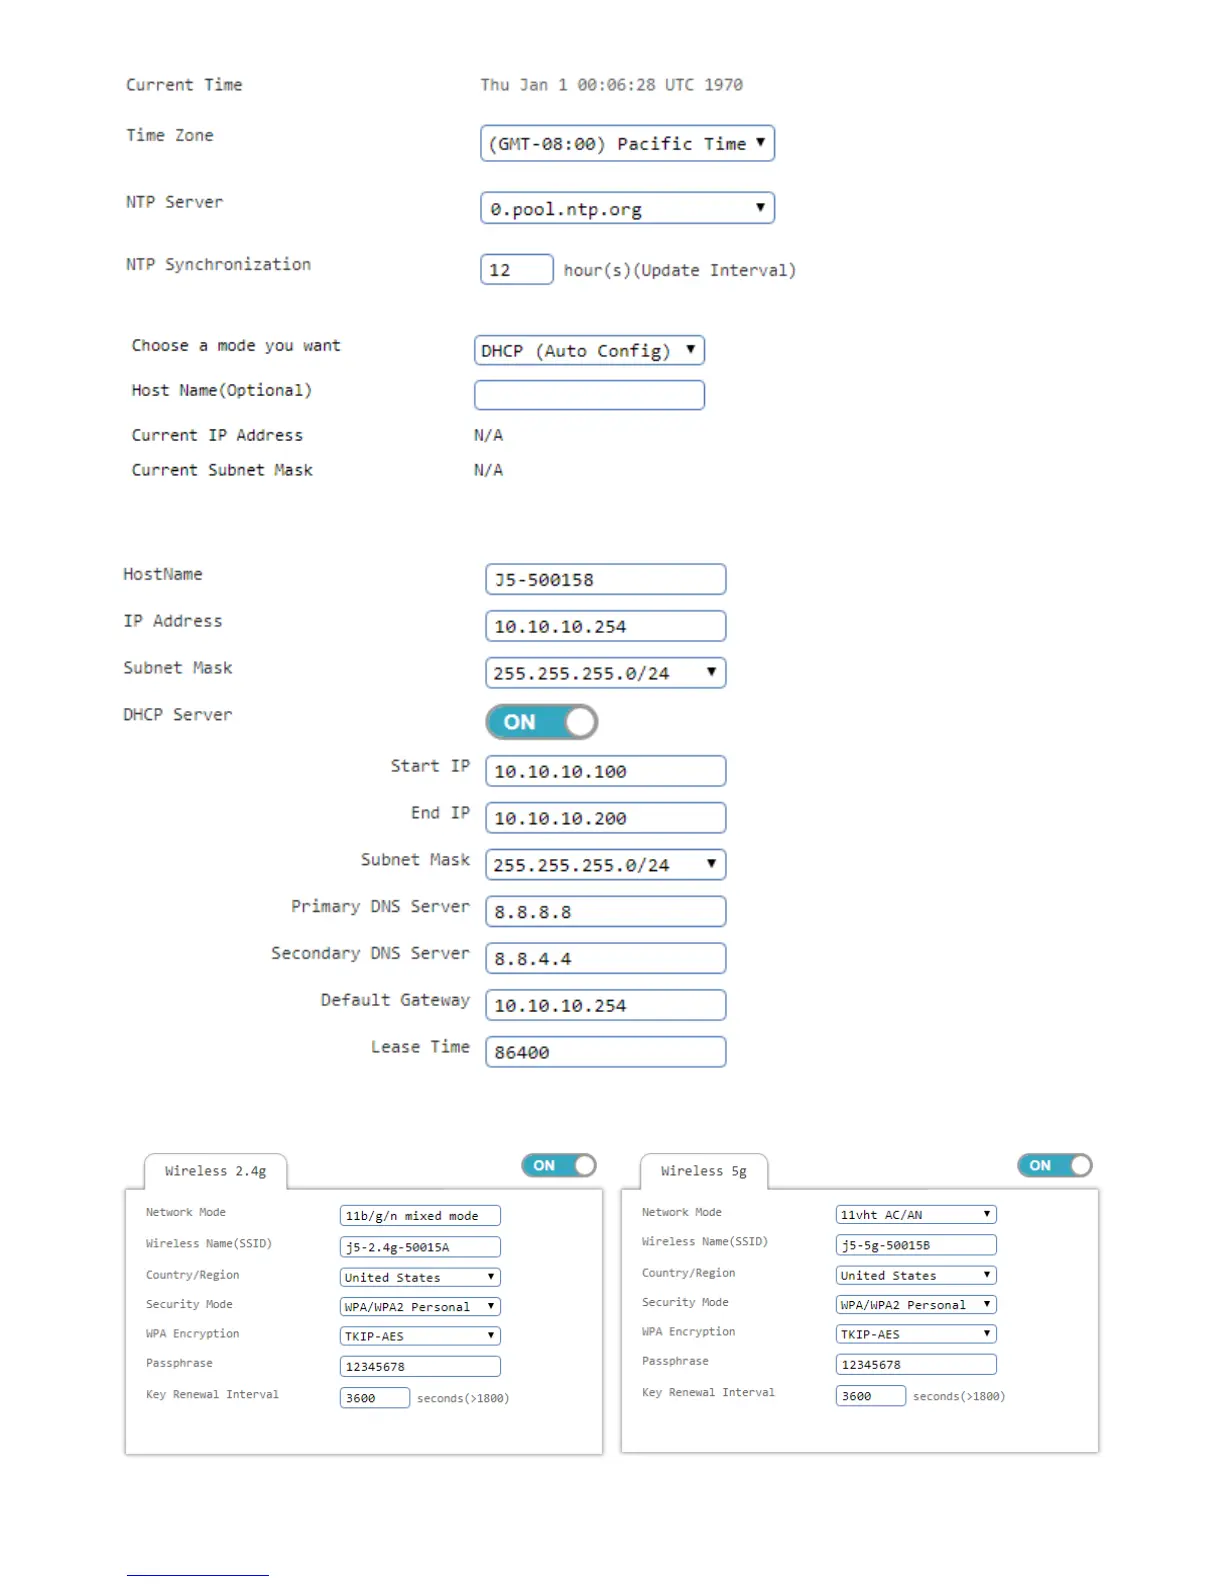Click the IP Address field 10.10.10.254

click(x=605, y=626)
